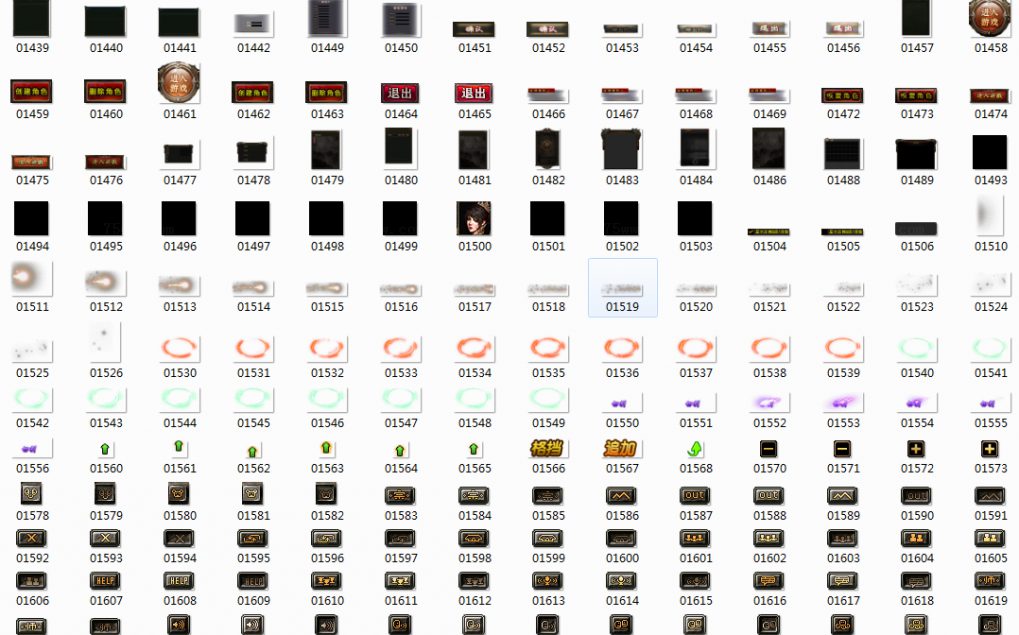Click the X button icon 01592

point(32,538)
